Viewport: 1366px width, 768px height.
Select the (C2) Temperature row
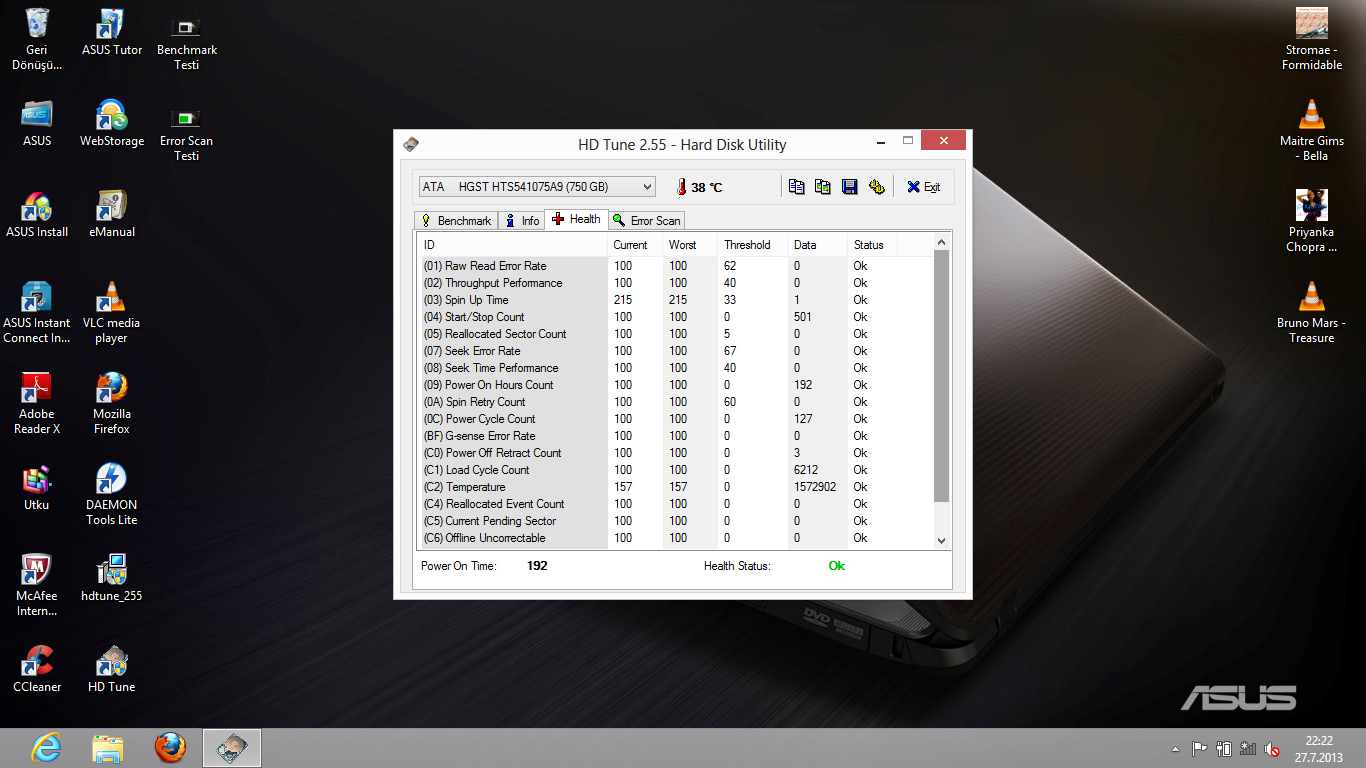(675, 487)
